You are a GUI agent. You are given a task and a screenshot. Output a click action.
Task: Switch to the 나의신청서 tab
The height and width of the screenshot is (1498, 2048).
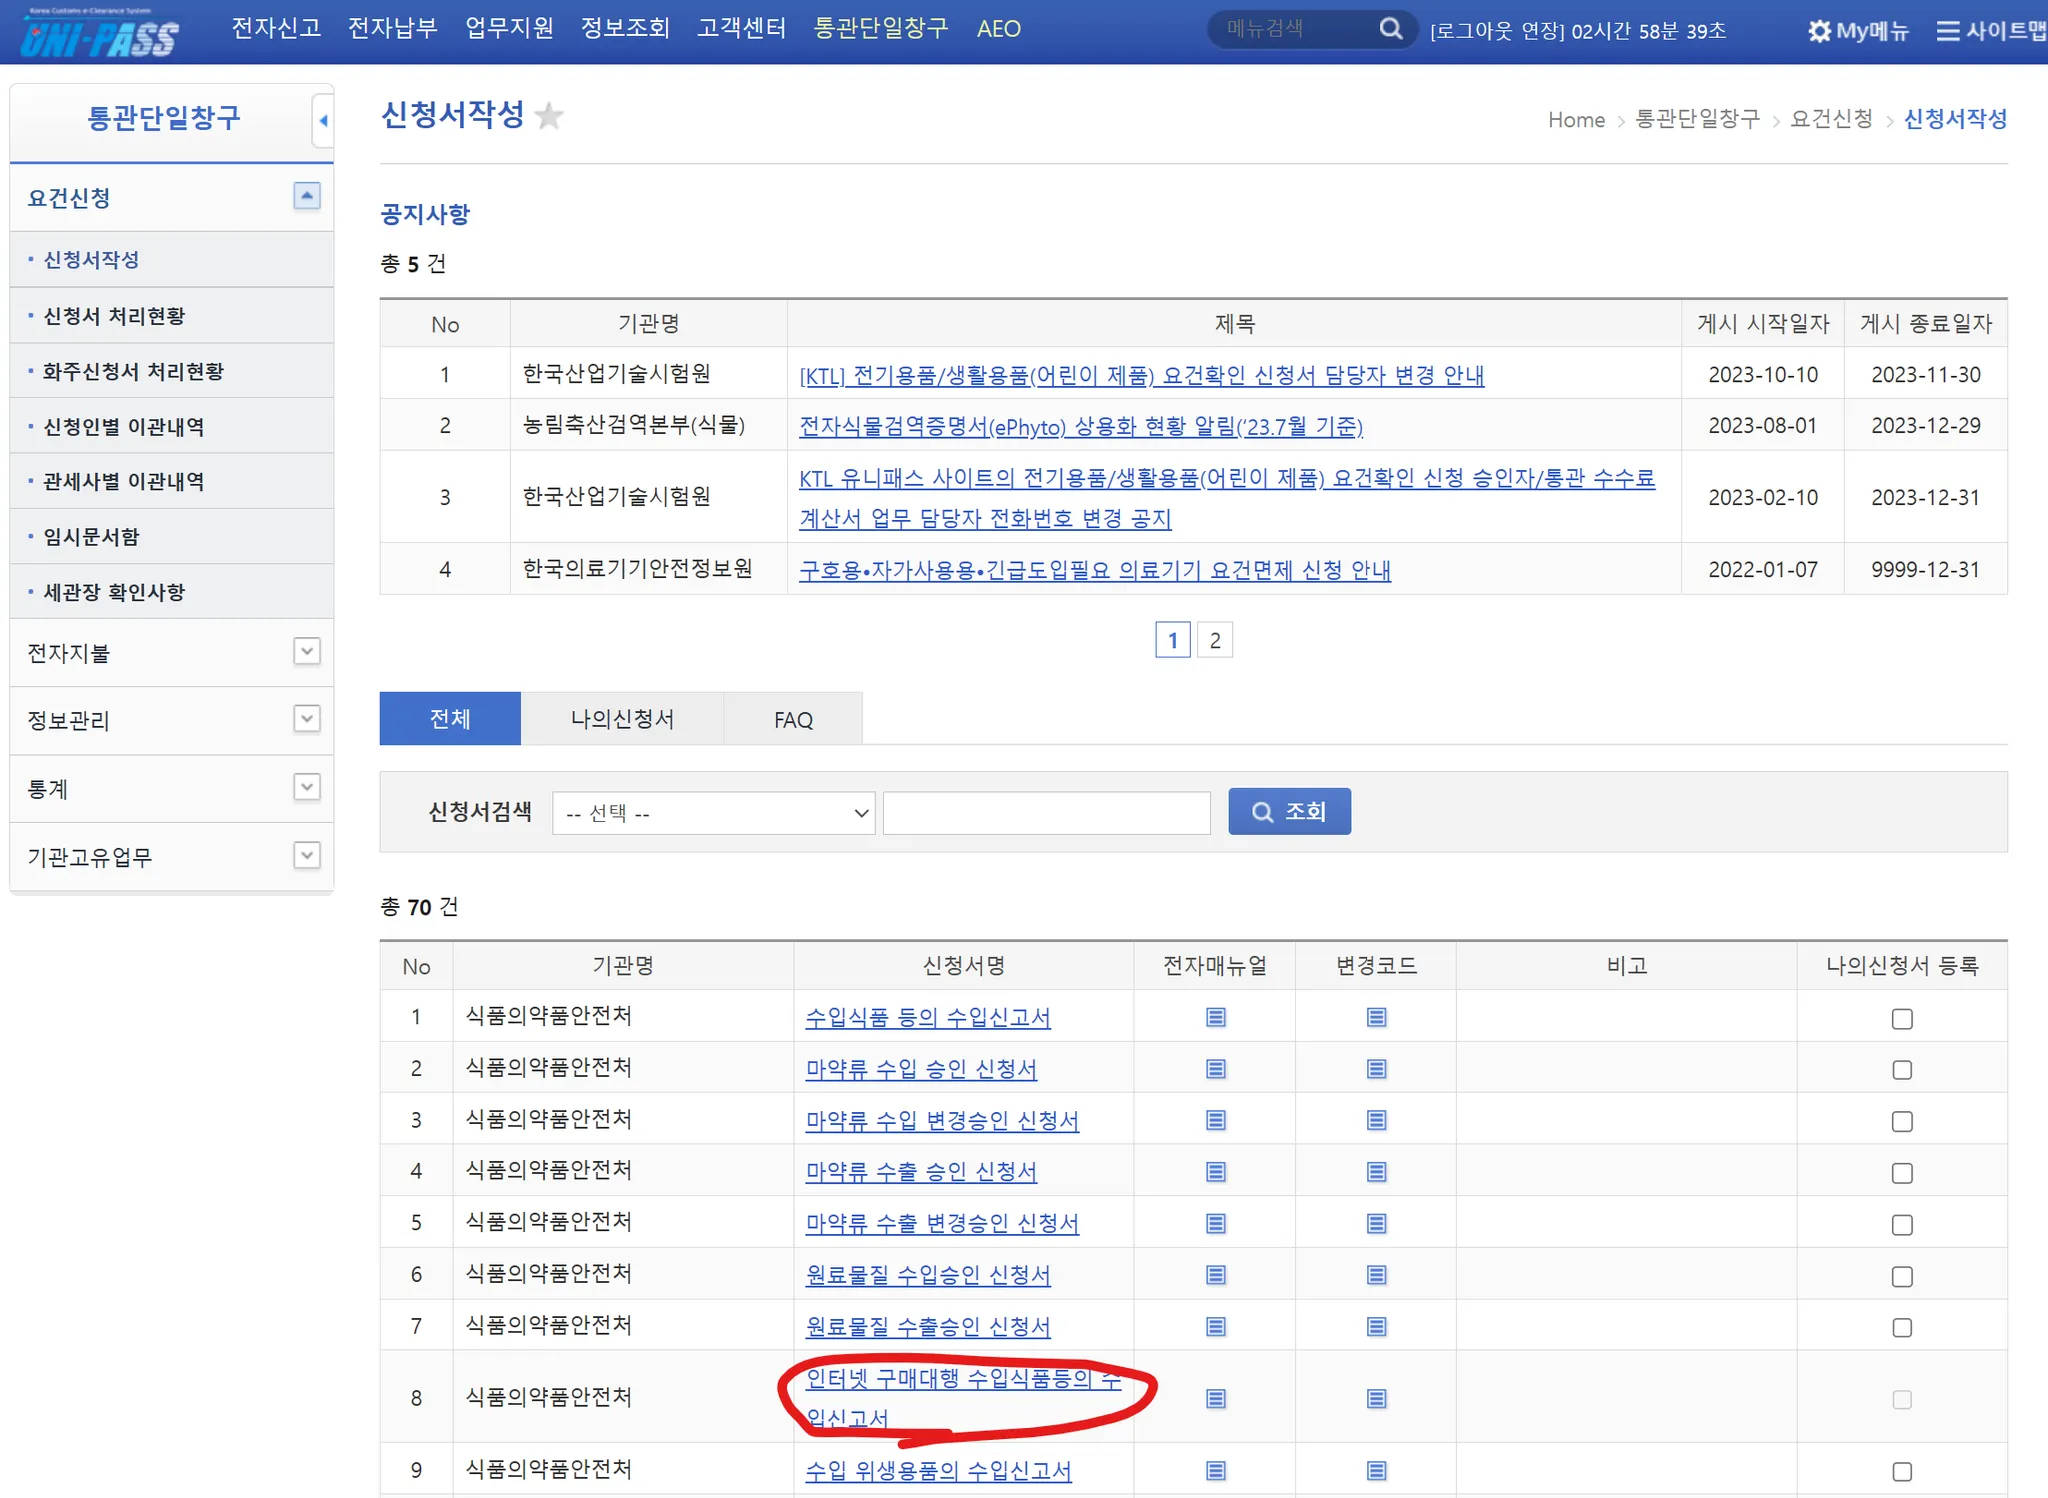621,719
